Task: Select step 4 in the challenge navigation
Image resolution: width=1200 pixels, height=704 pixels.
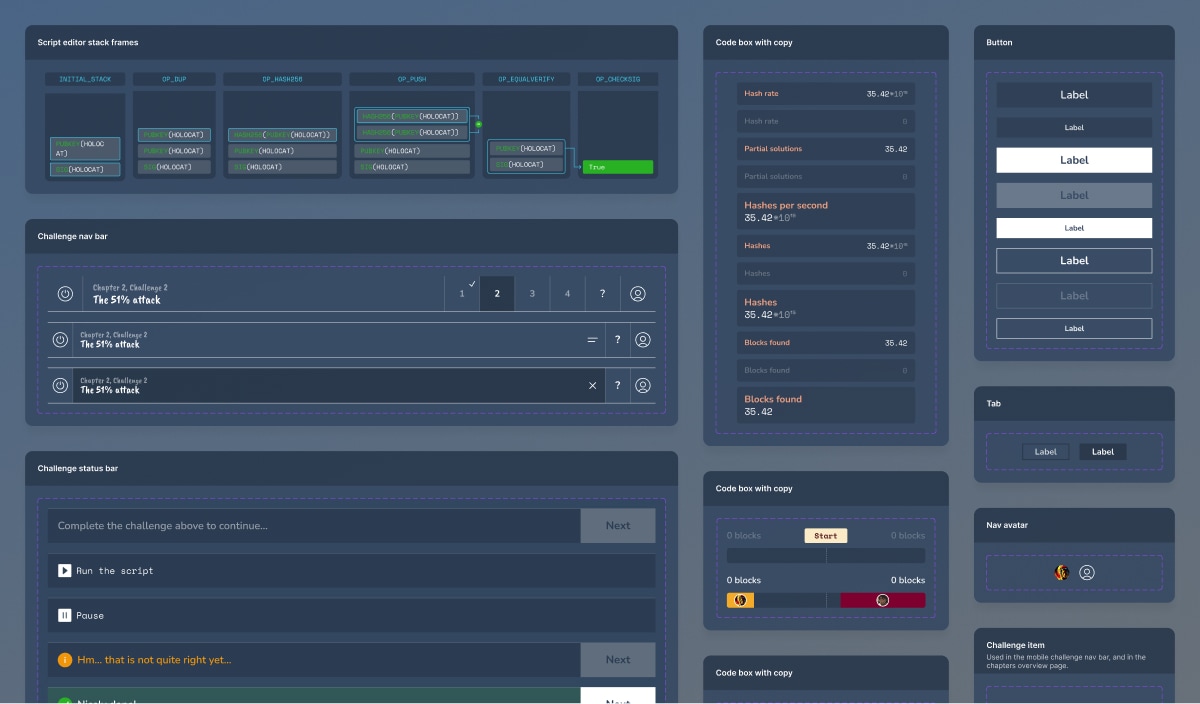Action: 567,293
